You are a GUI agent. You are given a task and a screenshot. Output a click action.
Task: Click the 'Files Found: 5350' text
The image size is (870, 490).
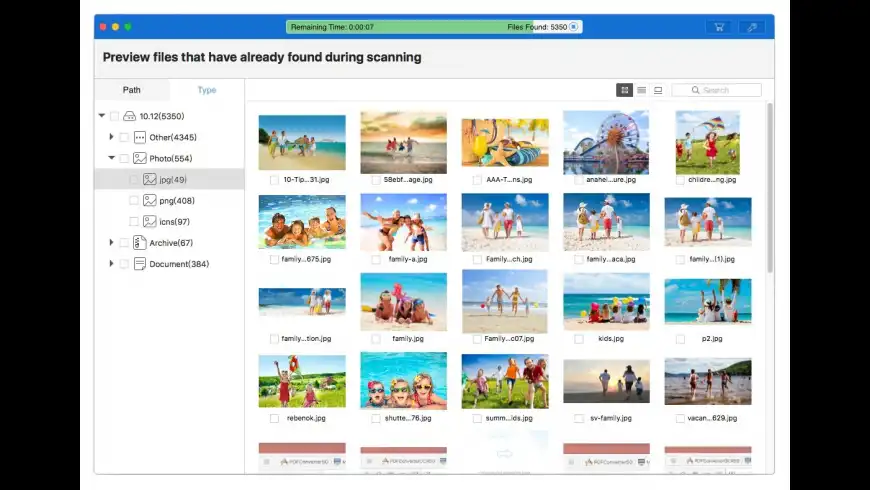click(x=537, y=27)
